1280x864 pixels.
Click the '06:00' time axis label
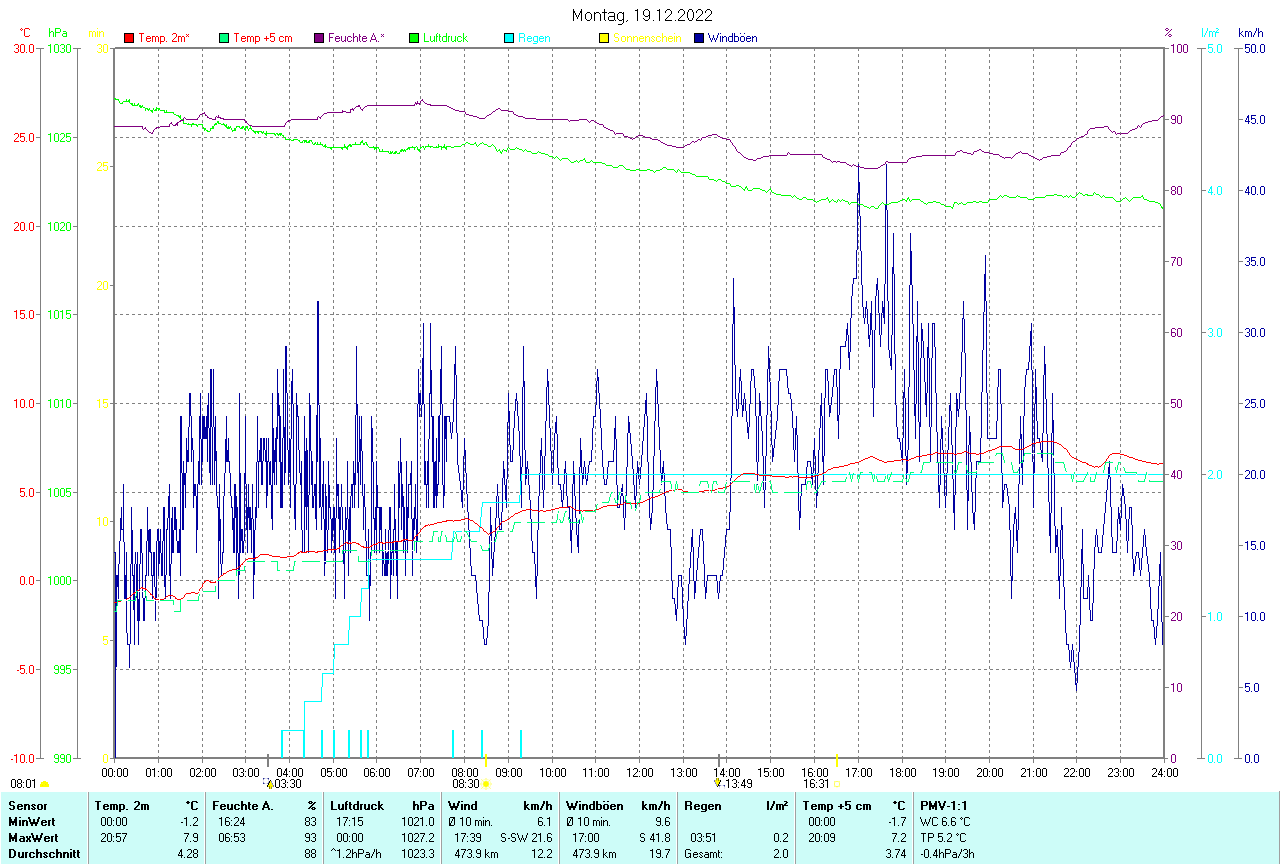click(377, 772)
